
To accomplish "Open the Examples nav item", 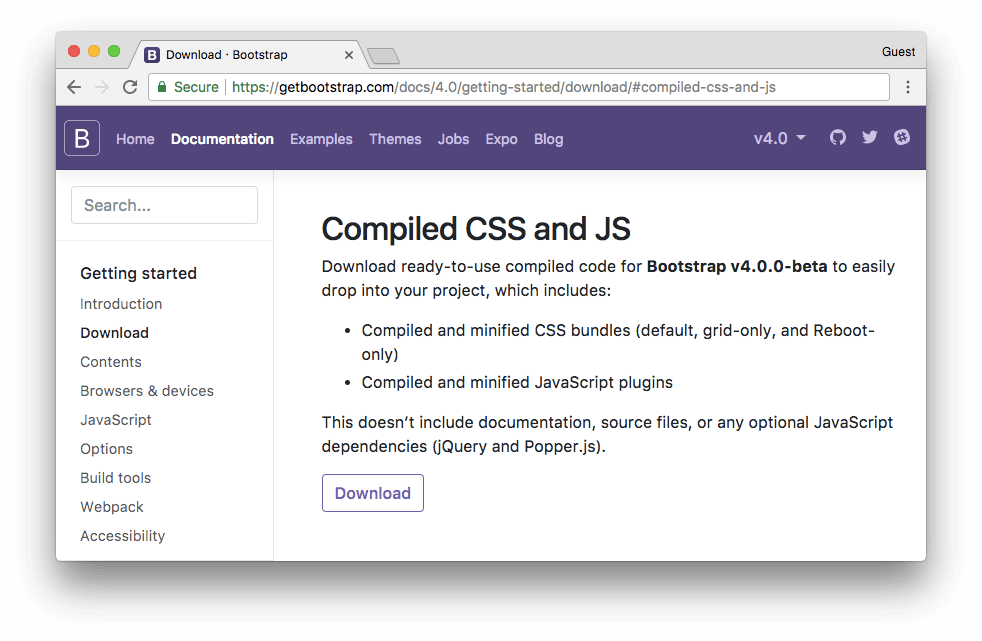I will 321,139.
